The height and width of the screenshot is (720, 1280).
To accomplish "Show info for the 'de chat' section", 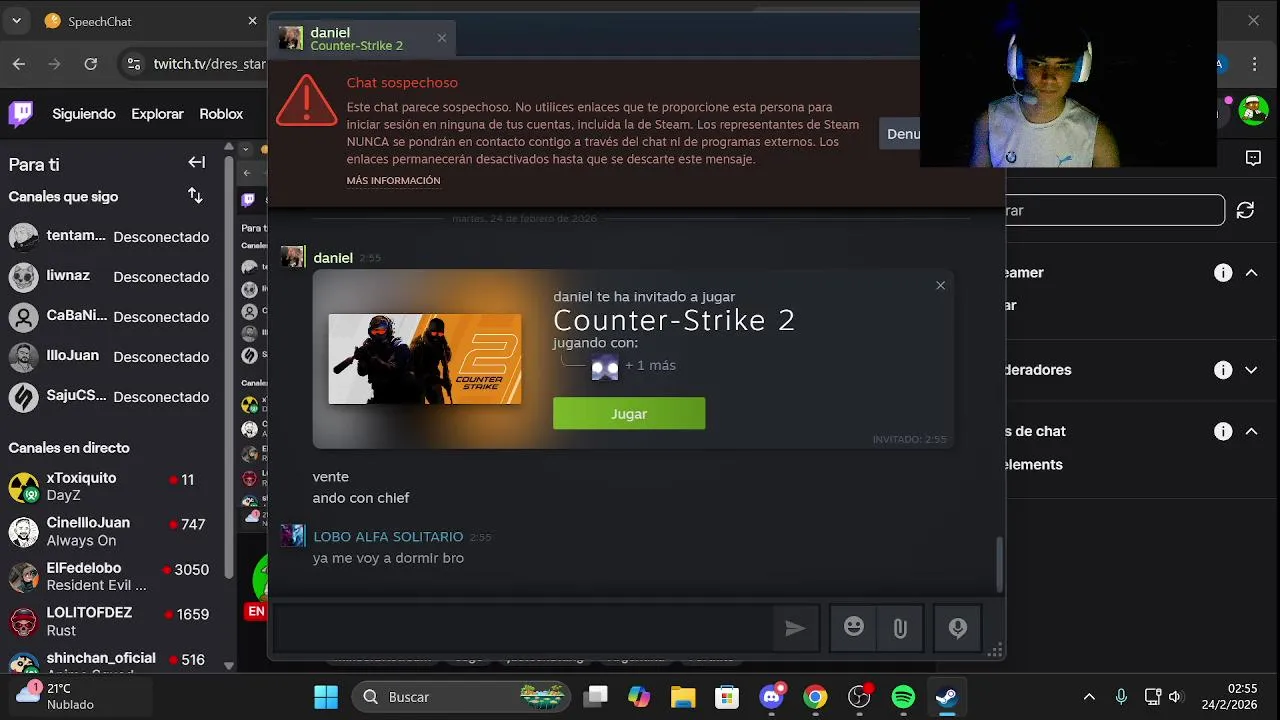I will [1223, 432].
